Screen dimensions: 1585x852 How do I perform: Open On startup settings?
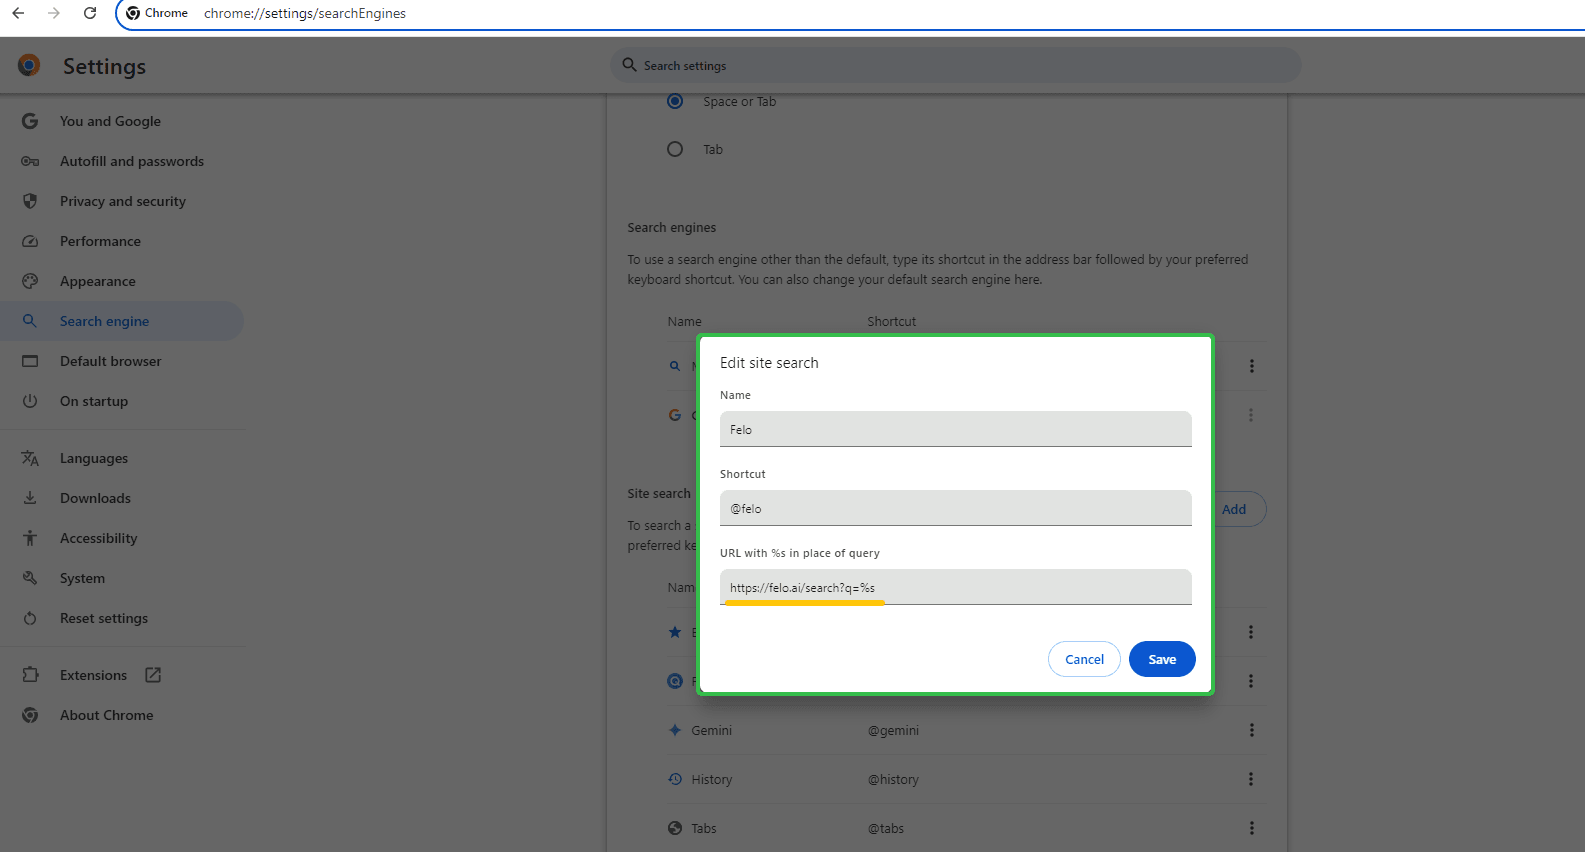click(x=94, y=401)
